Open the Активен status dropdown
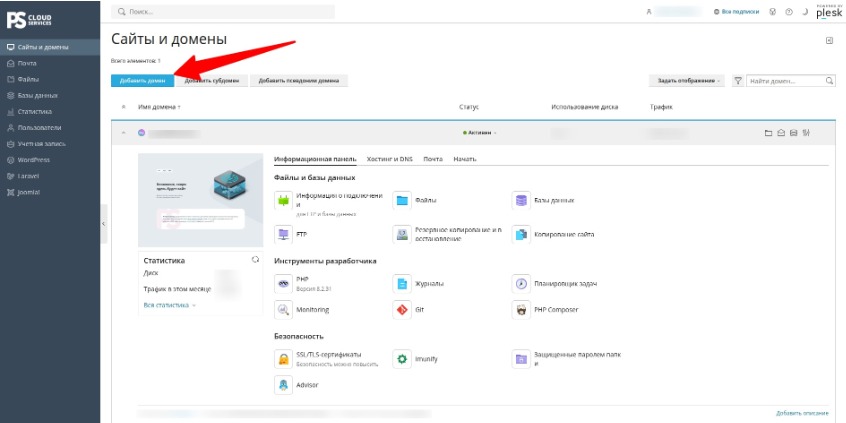This screenshot has width=846, height=423. pyautogui.click(x=480, y=133)
